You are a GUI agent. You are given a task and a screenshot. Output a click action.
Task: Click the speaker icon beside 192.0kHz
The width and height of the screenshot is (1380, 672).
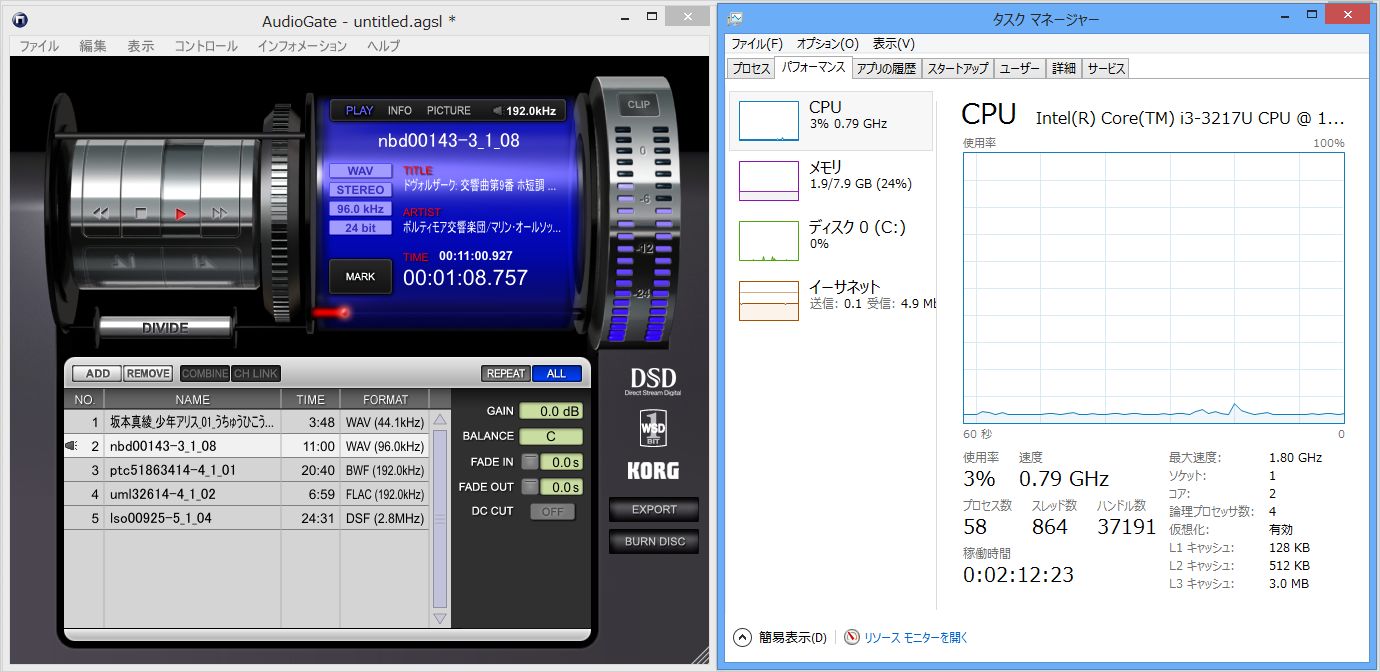click(497, 111)
